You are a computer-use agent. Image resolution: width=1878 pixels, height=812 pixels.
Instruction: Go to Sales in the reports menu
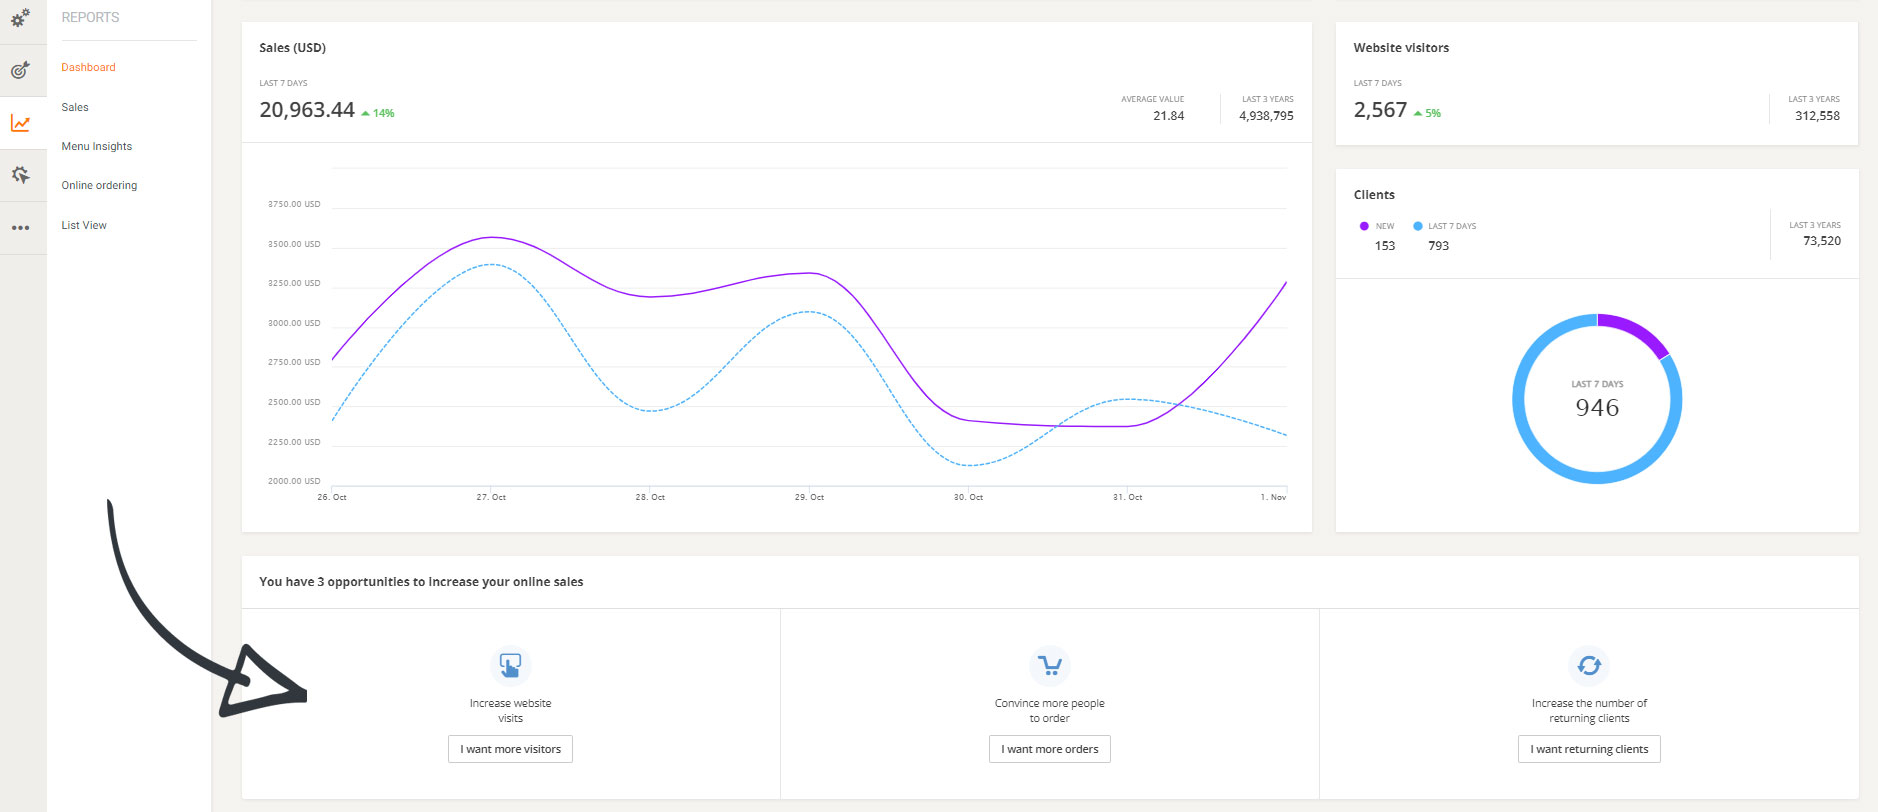coord(75,107)
